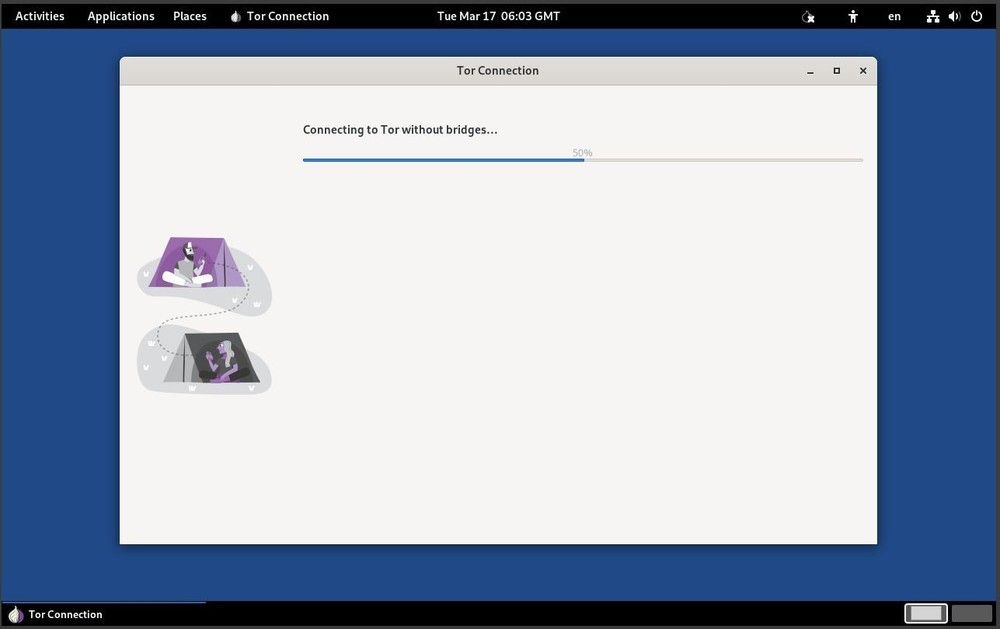
Task: Open the Tue Mar 17 clock dropdown
Action: (x=498, y=15)
